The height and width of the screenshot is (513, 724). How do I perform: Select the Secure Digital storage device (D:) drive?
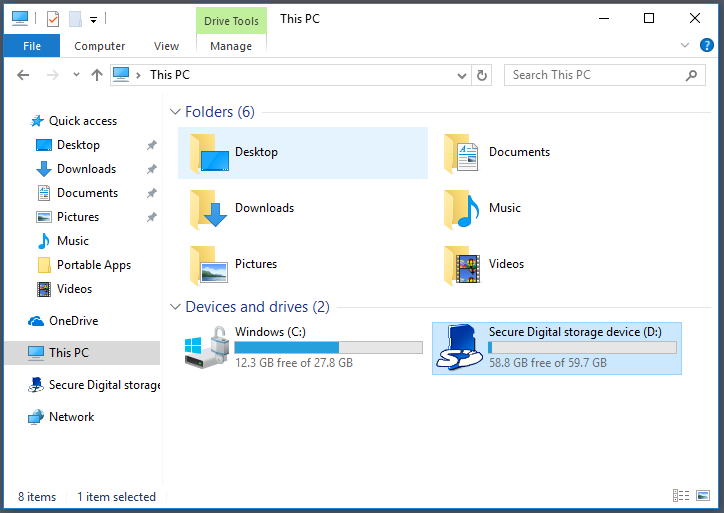(x=556, y=348)
